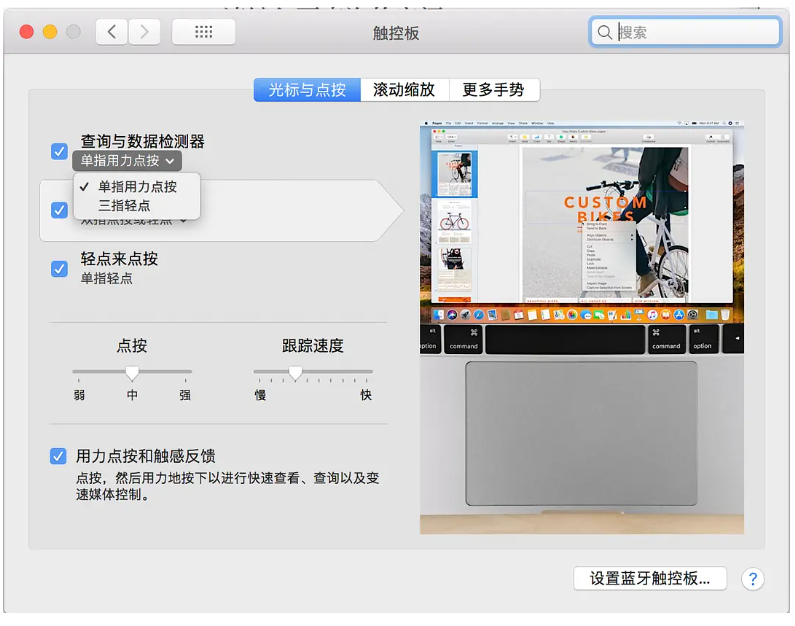Click the 弱 label on click slider
This screenshot has height=626, width=795.
click(79, 395)
